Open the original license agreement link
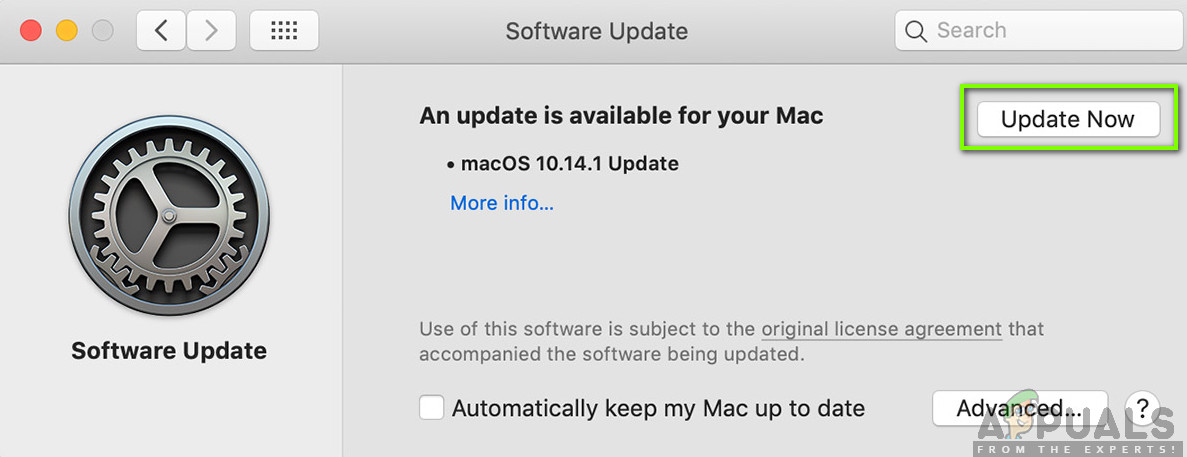Image resolution: width=1187 pixels, height=457 pixels. pyautogui.click(x=881, y=329)
